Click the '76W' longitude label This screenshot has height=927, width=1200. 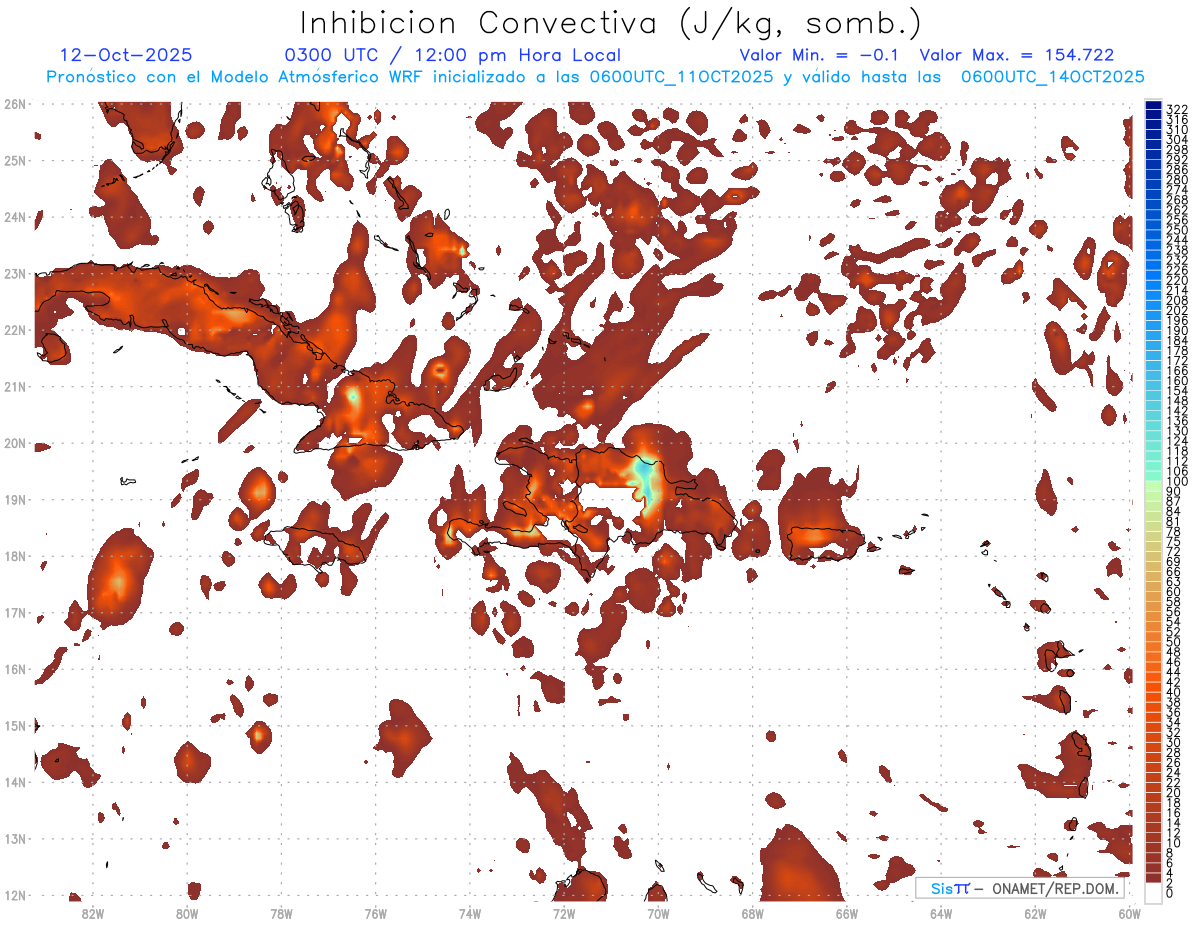tap(375, 913)
